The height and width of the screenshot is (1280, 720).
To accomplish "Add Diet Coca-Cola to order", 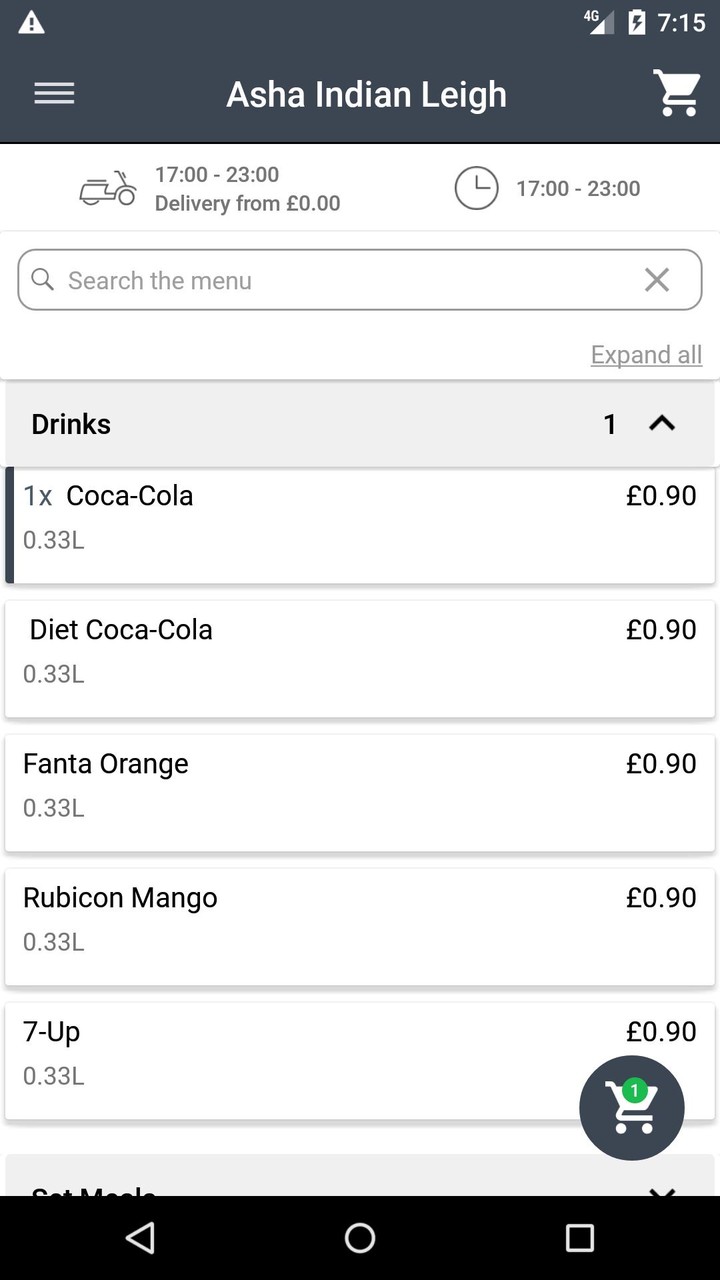I will [x=360, y=658].
